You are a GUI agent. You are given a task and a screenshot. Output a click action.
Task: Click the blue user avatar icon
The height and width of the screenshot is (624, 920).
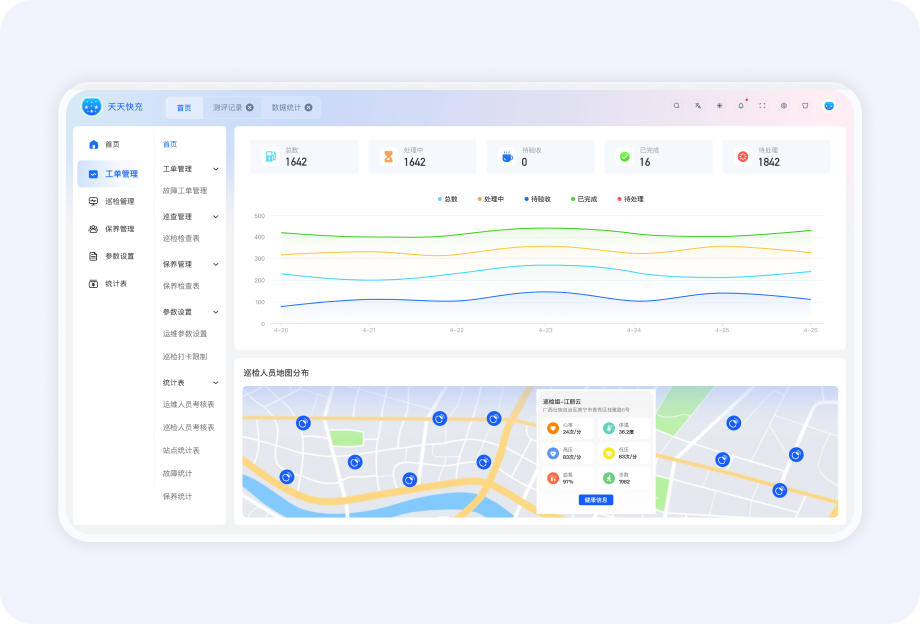point(829,106)
